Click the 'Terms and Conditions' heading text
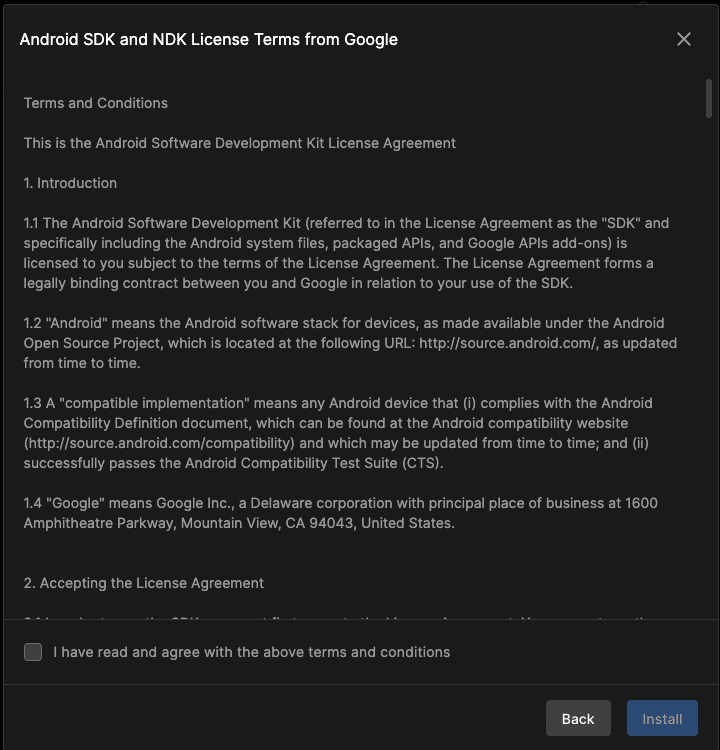The height and width of the screenshot is (750, 720). pos(96,103)
